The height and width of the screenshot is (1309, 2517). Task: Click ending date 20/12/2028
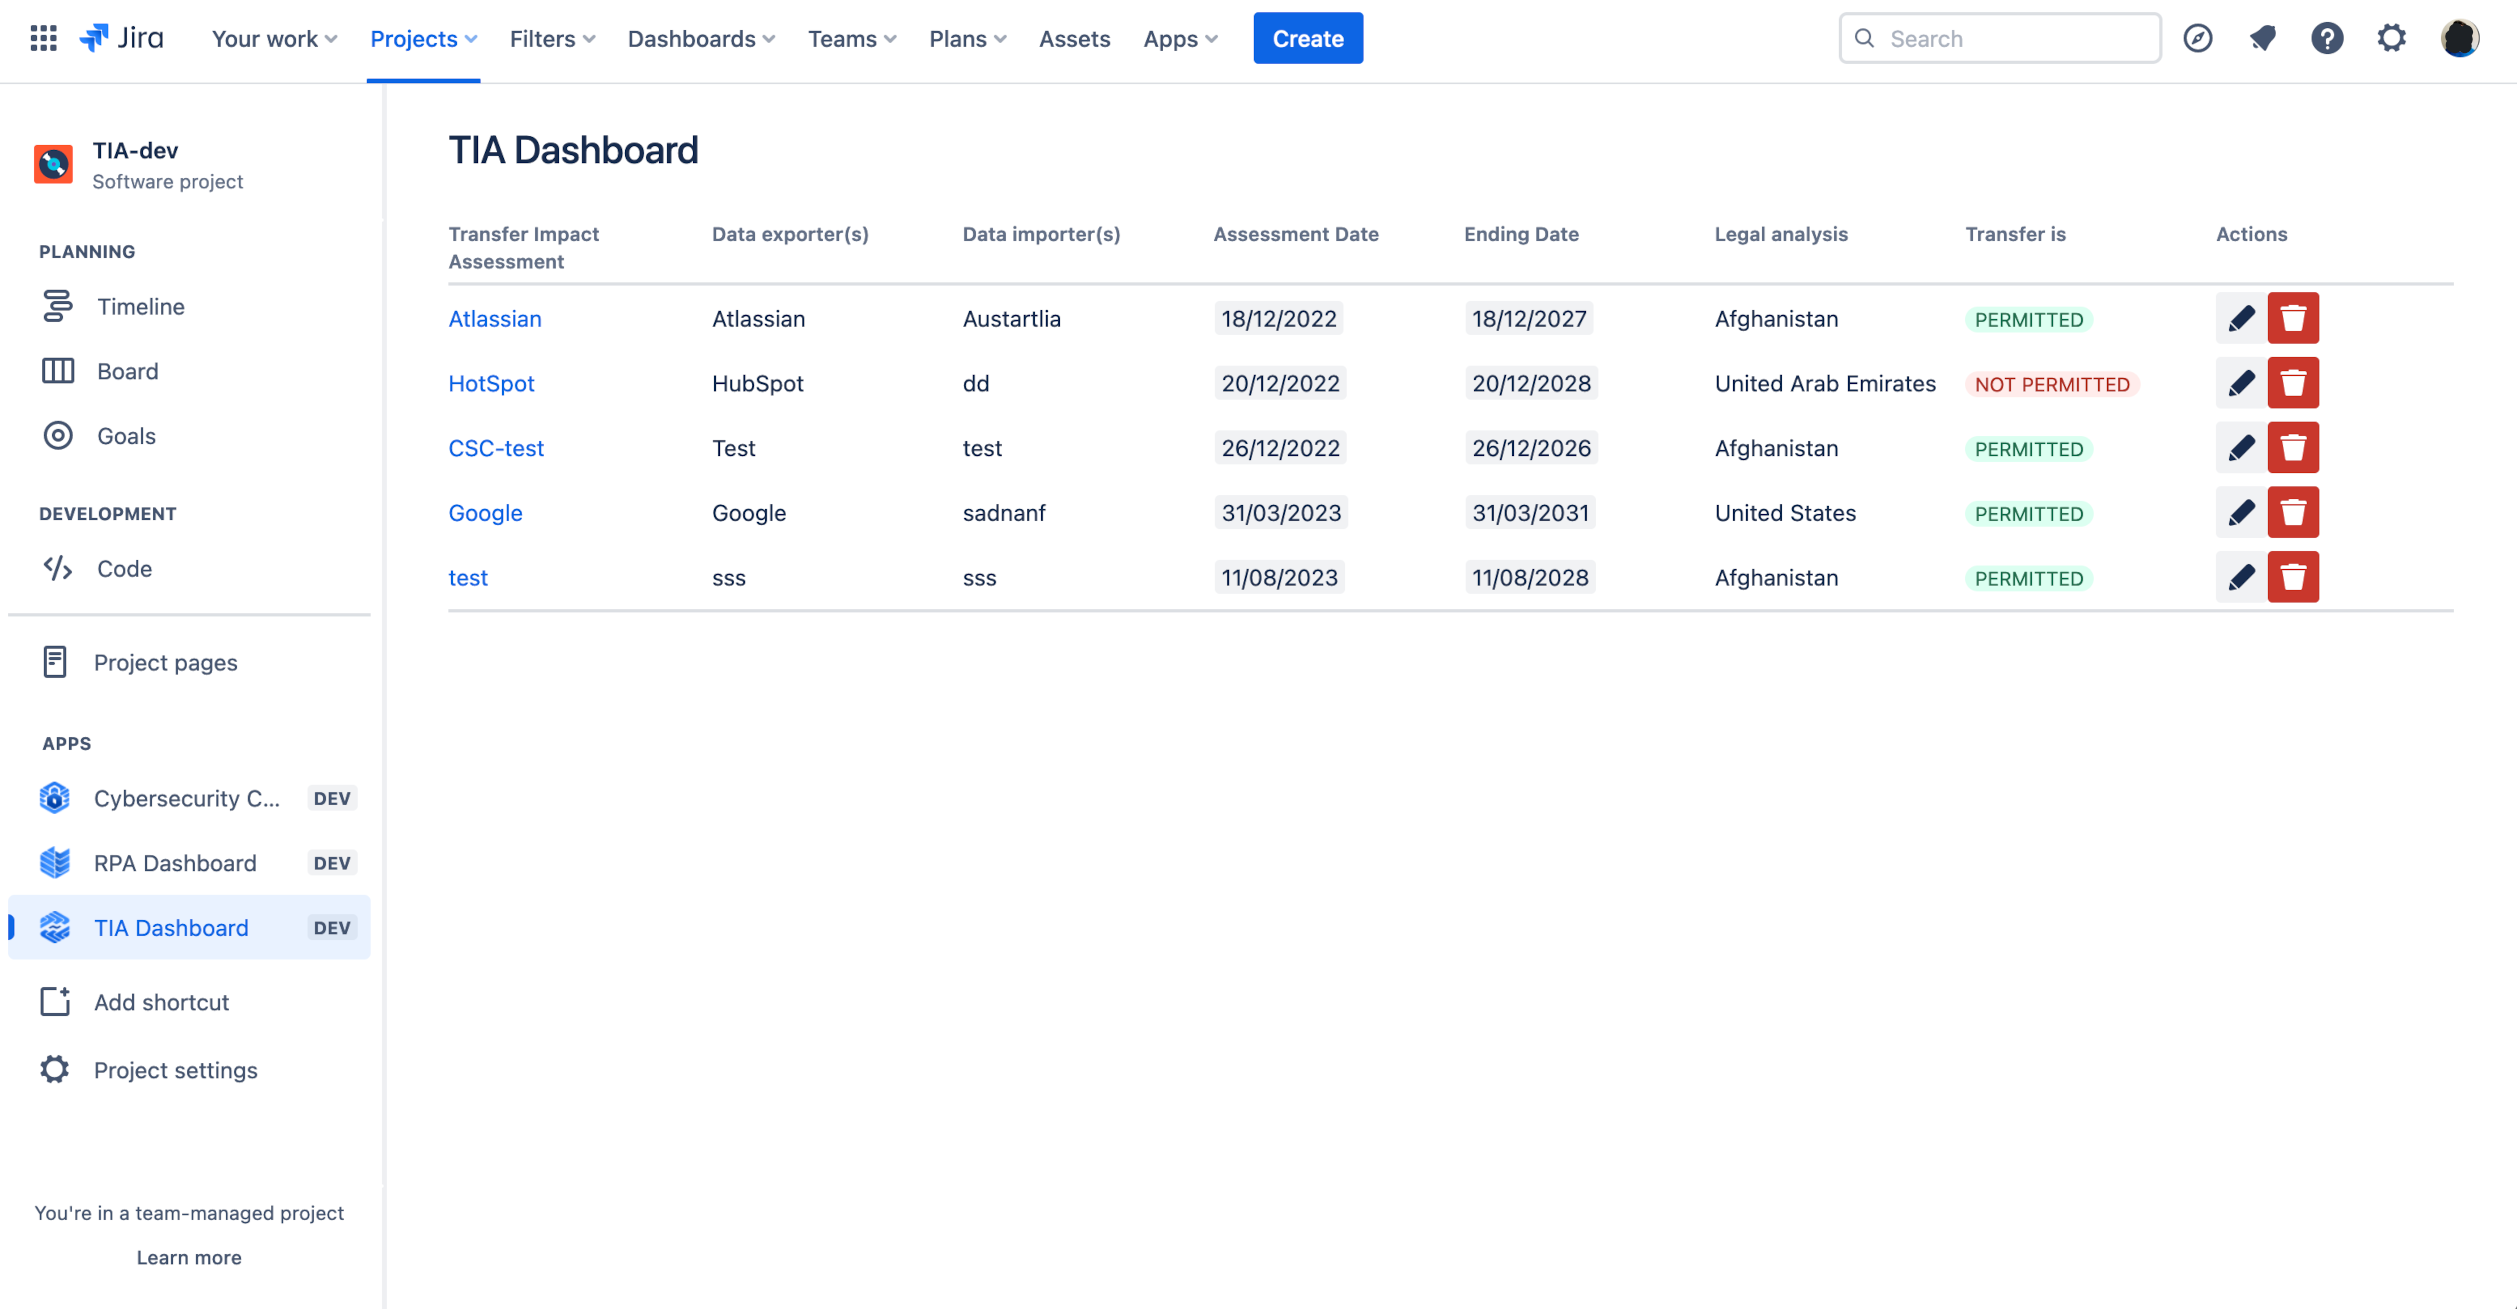[1531, 383]
